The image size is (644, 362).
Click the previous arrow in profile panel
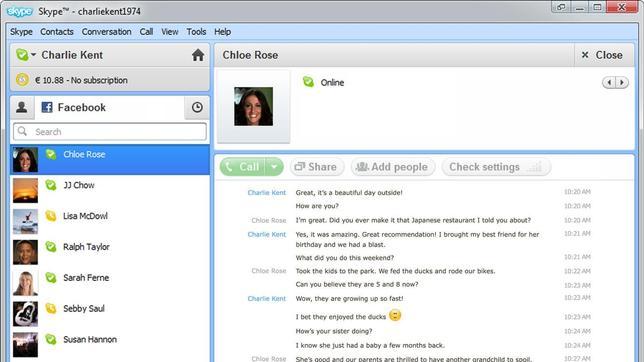point(609,83)
